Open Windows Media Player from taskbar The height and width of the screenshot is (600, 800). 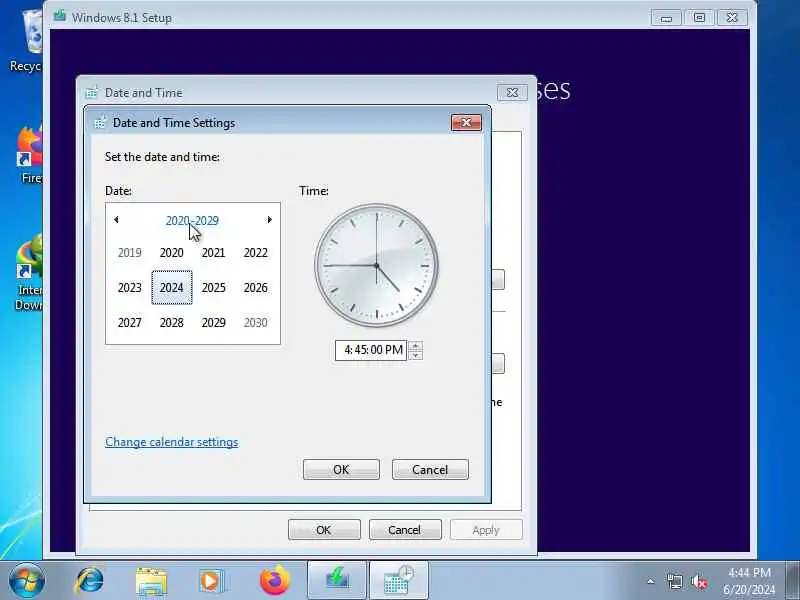click(x=211, y=581)
